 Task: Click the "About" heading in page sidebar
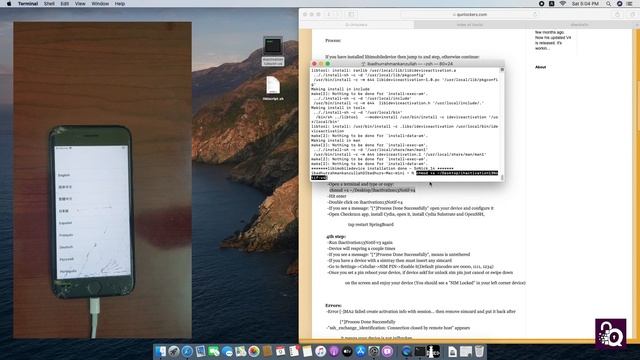540,67
